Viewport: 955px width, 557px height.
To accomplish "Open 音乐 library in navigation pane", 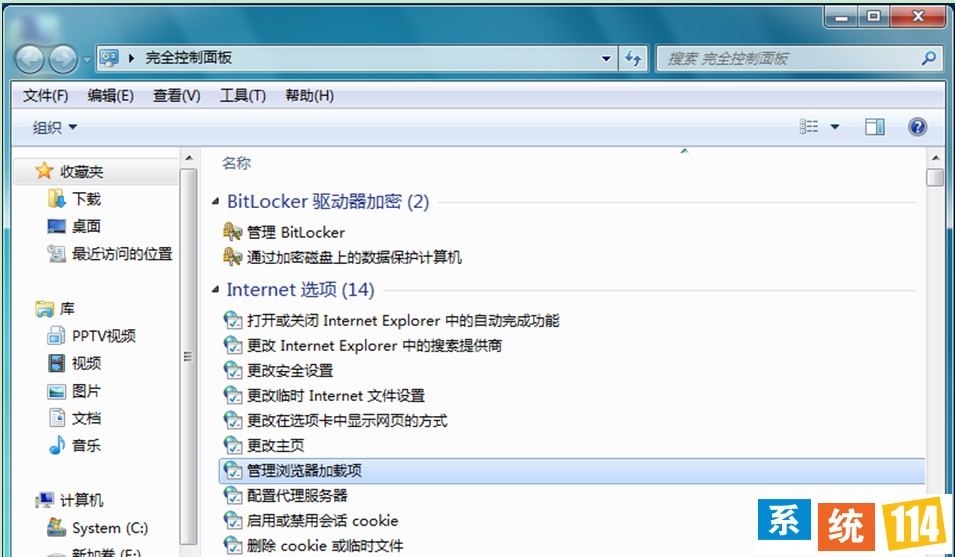I will tap(86, 446).
